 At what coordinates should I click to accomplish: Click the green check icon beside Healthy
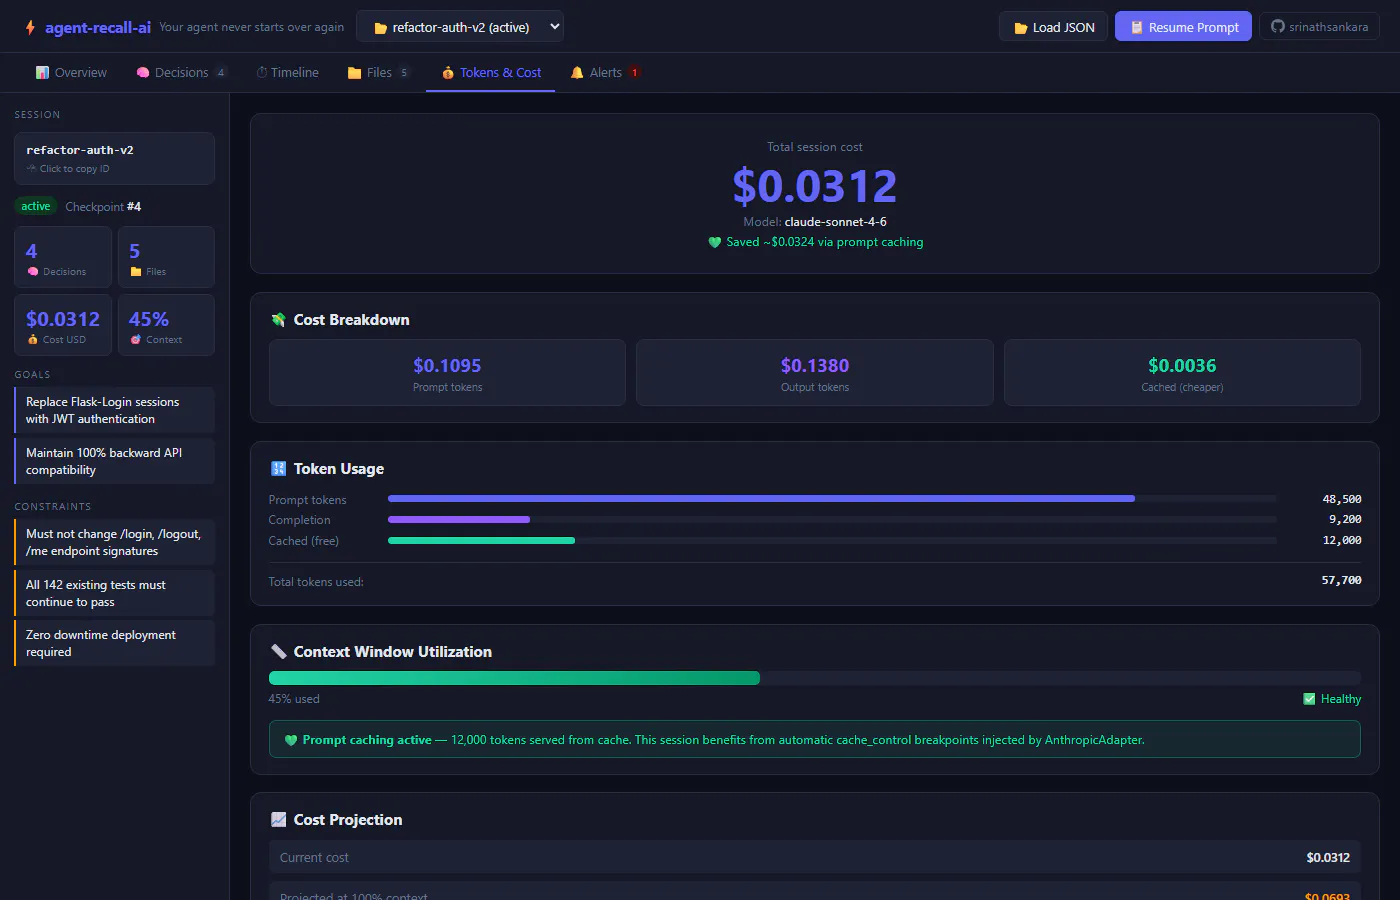(1309, 699)
